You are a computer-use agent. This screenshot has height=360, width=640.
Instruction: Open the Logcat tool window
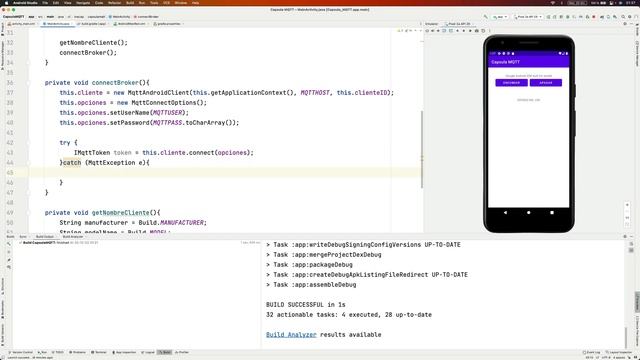pos(148,352)
